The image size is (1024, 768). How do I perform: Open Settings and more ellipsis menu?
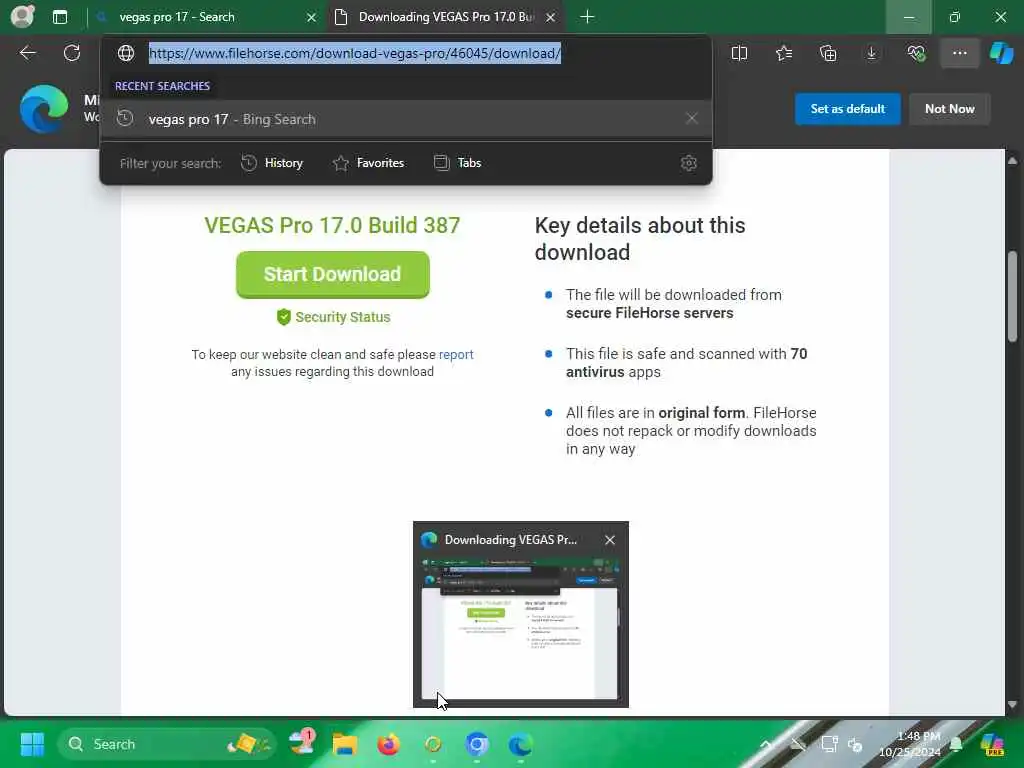click(959, 53)
